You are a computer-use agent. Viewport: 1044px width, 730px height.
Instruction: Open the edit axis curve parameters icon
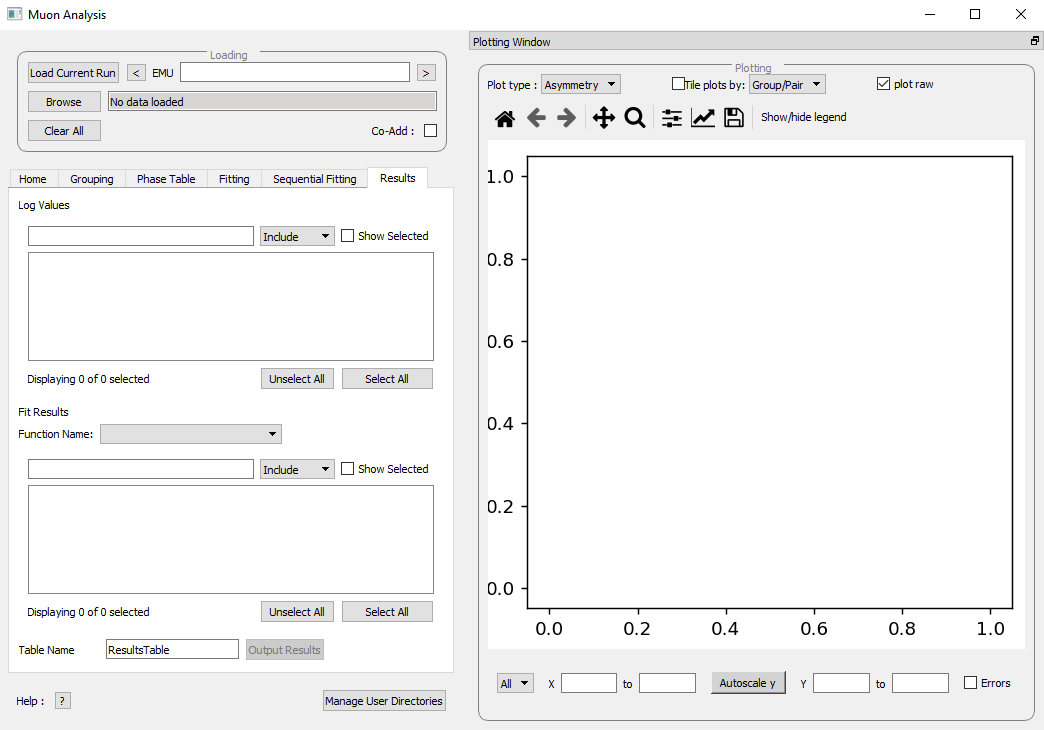pyautogui.click(x=703, y=118)
